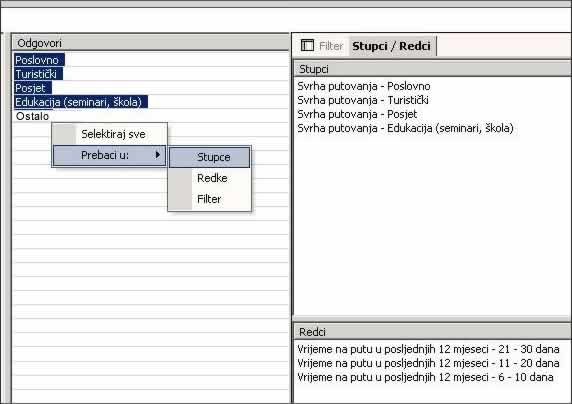The height and width of the screenshot is (404, 572).
Task: Click the Stupci list header
Action: click(x=433, y=69)
